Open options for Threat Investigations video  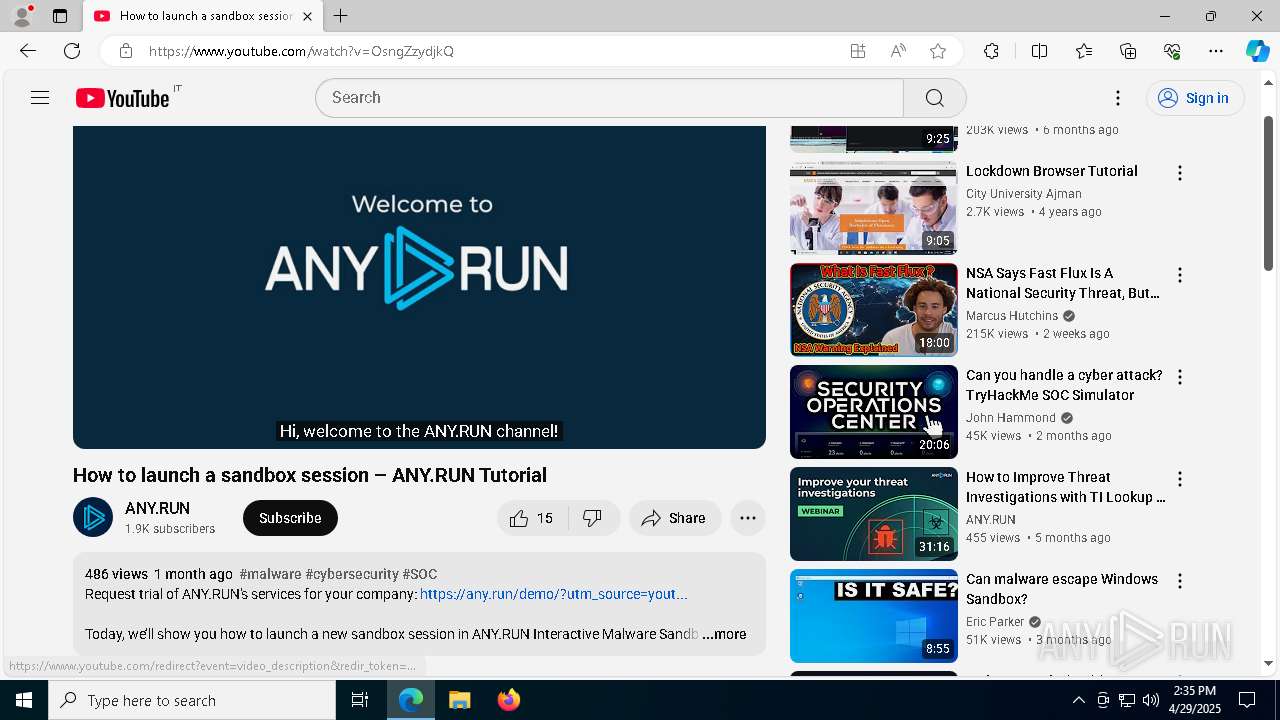click(x=1180, y=479)
